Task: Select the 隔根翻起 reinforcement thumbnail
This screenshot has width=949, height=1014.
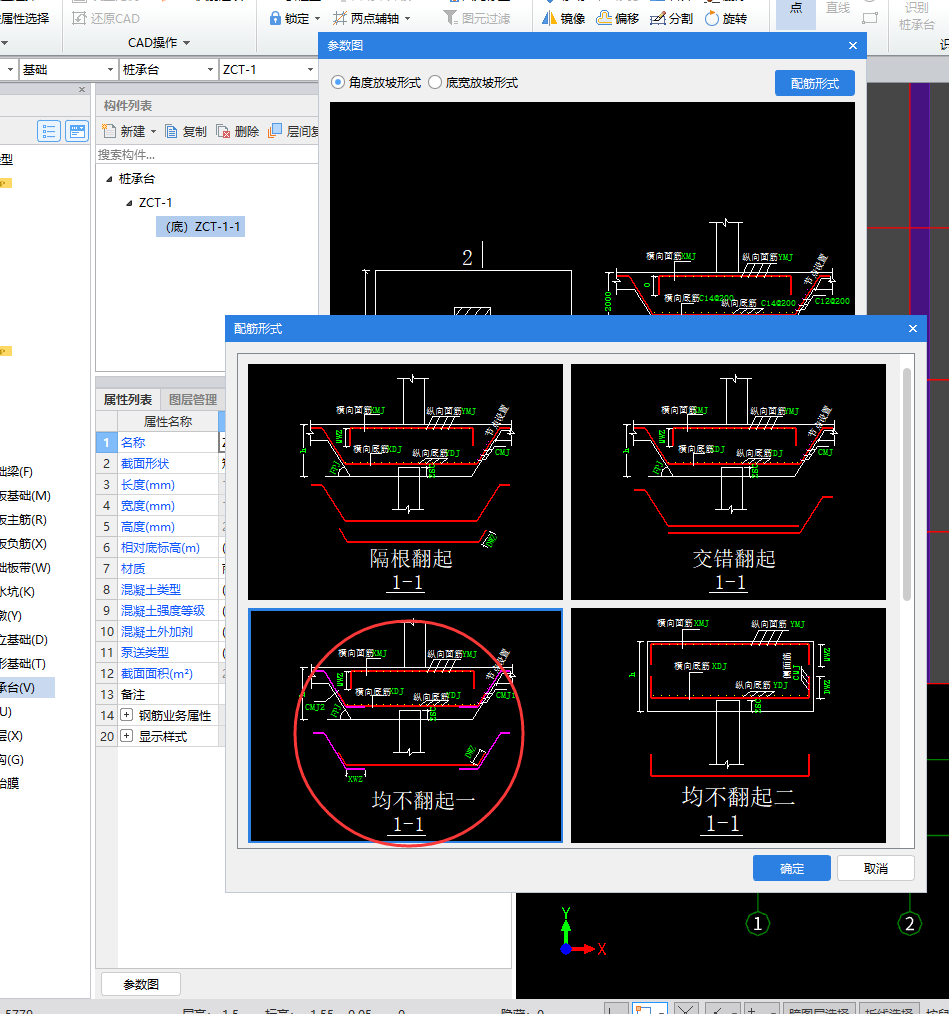Action: click(405, 482)
